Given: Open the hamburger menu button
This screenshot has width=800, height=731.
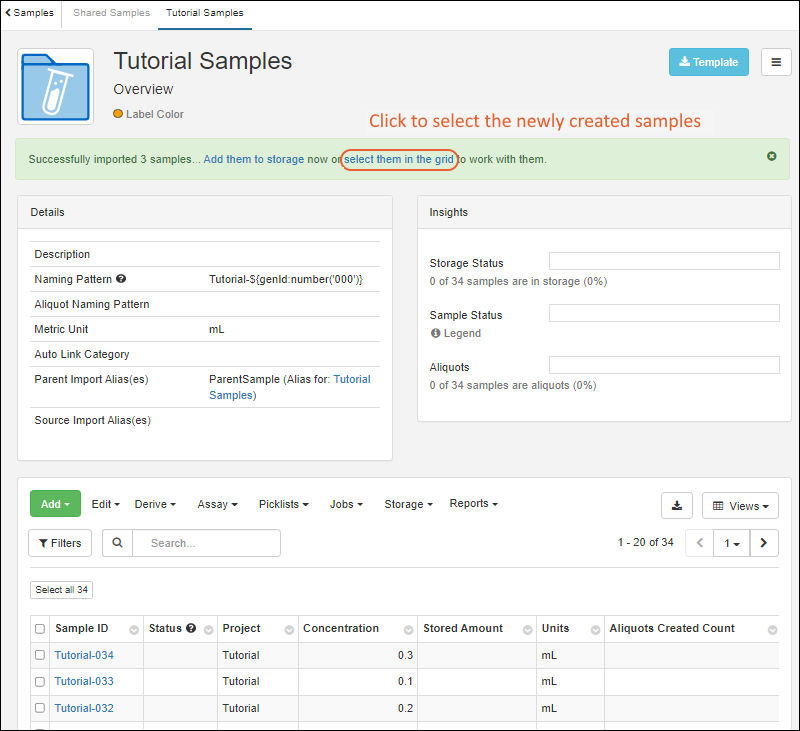Looking at the screenshot, I should (x=776, y=62).
